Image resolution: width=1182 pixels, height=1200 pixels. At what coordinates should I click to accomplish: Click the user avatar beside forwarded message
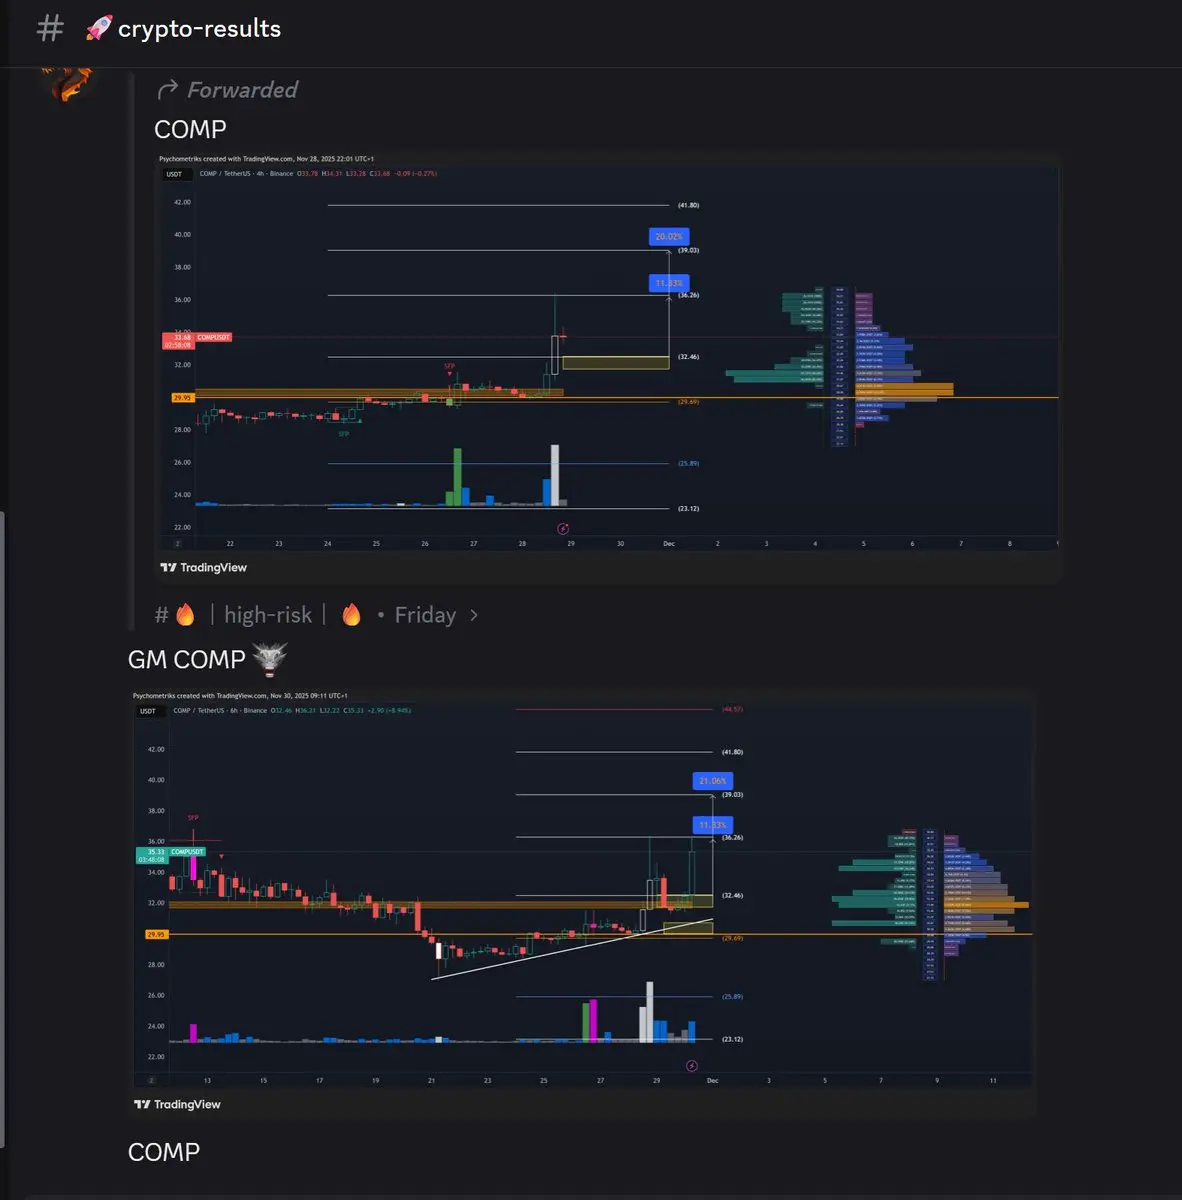click(70, 82)
